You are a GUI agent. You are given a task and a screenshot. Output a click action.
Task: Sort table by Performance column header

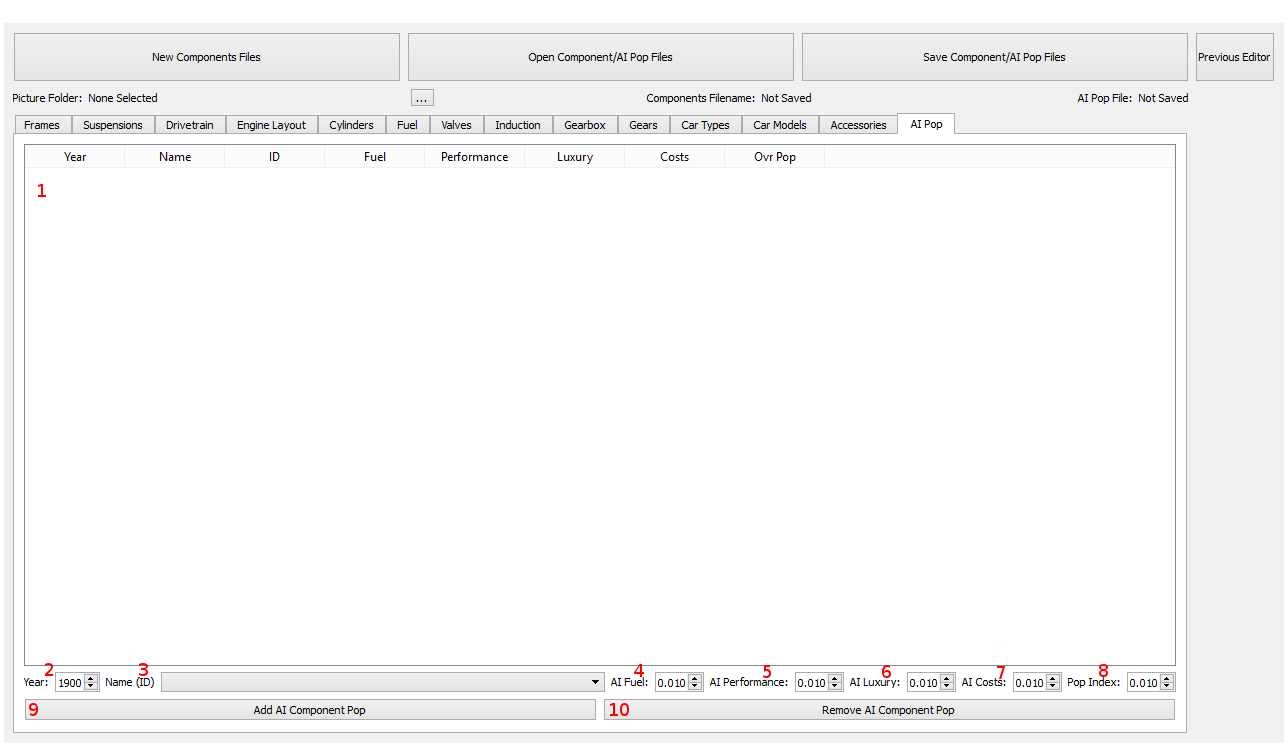(474, 157)
